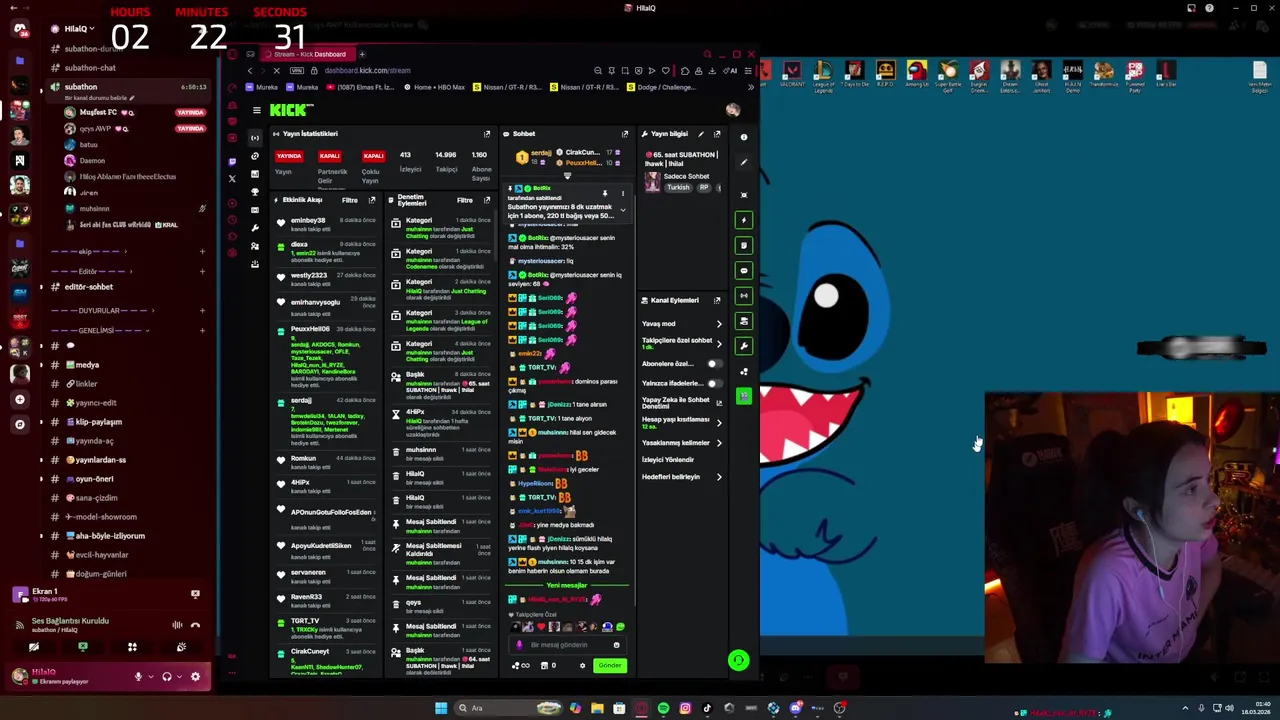Pop out the Yayın bilgisi panel
The height and width of the screenshot is (720, 1280).
click(x=717, y=134)
